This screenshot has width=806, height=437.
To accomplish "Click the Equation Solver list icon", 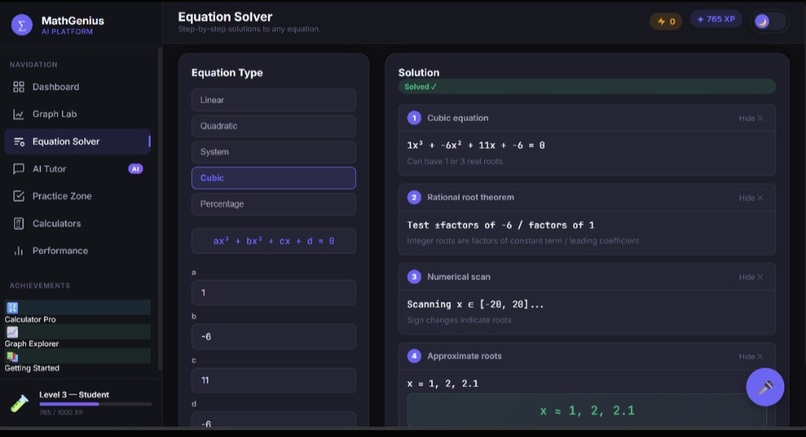I will (x=19, y=141).
